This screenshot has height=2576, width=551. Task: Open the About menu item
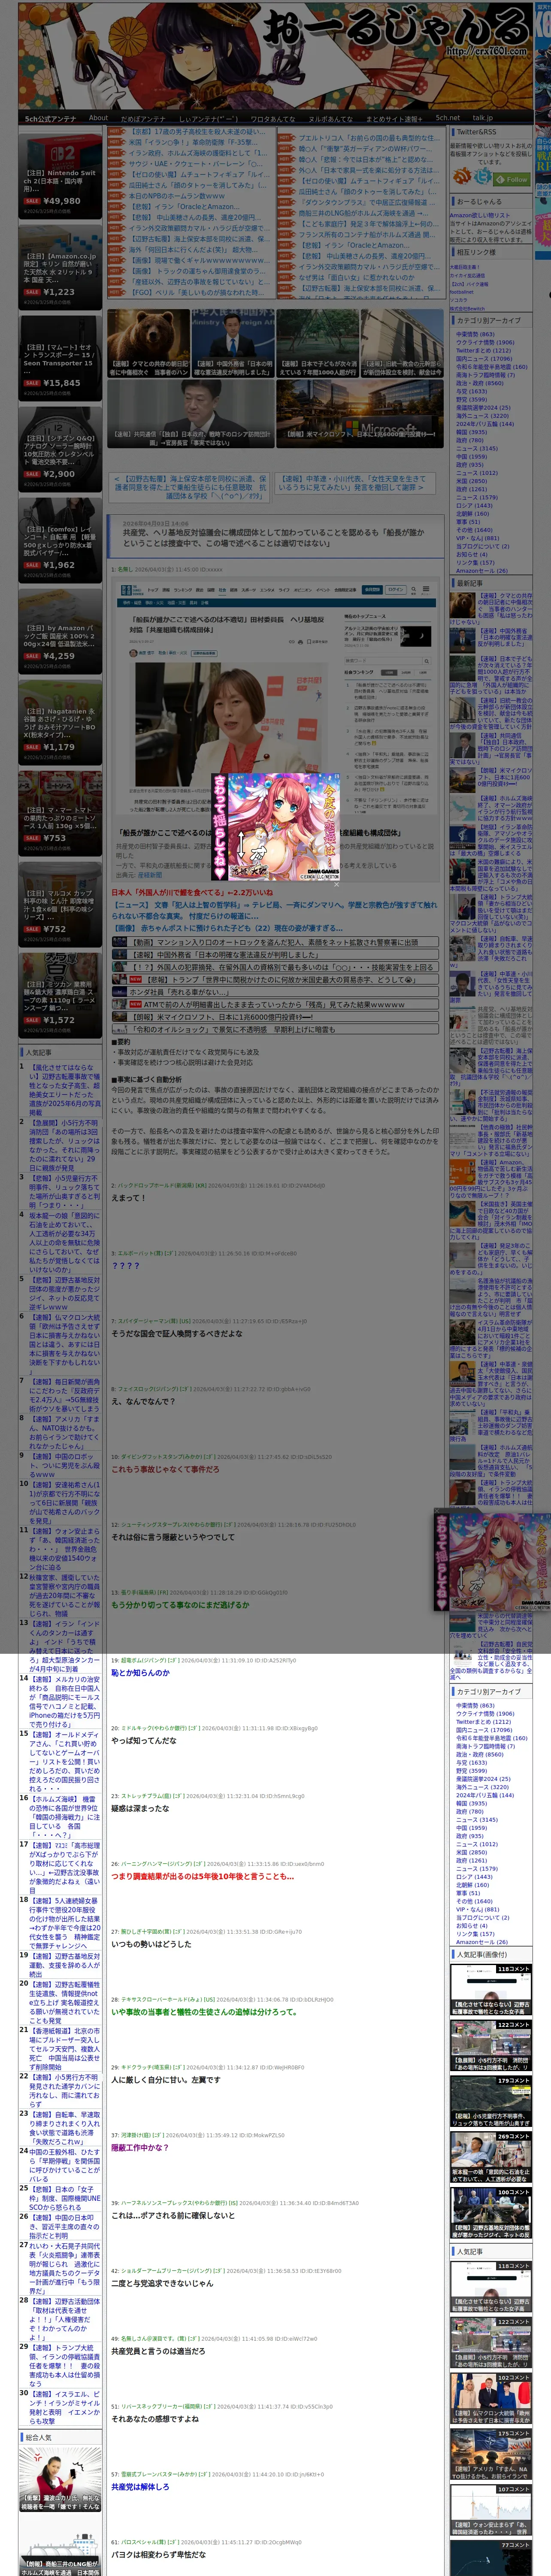tap(98, 118)
